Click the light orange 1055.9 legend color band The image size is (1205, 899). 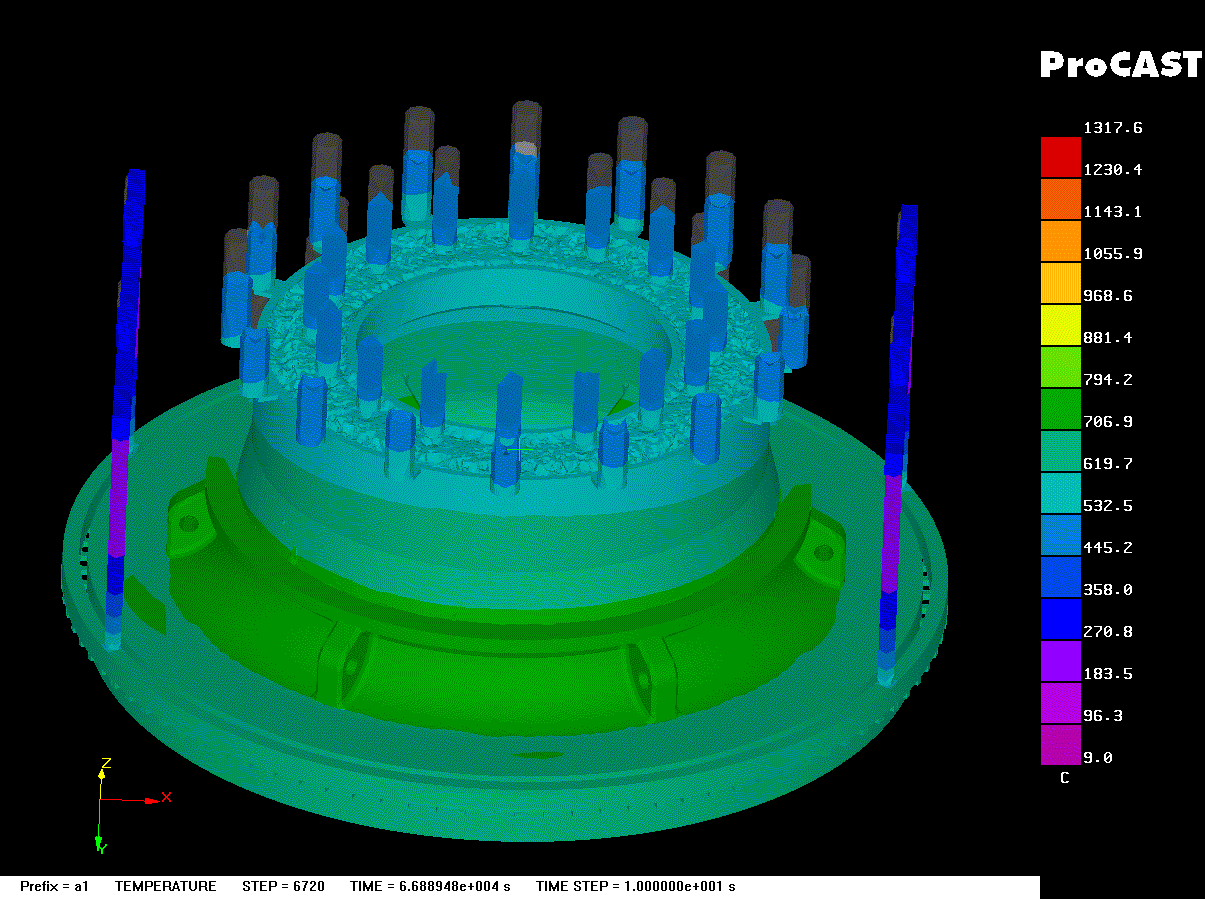click(x=1060, y=283)
